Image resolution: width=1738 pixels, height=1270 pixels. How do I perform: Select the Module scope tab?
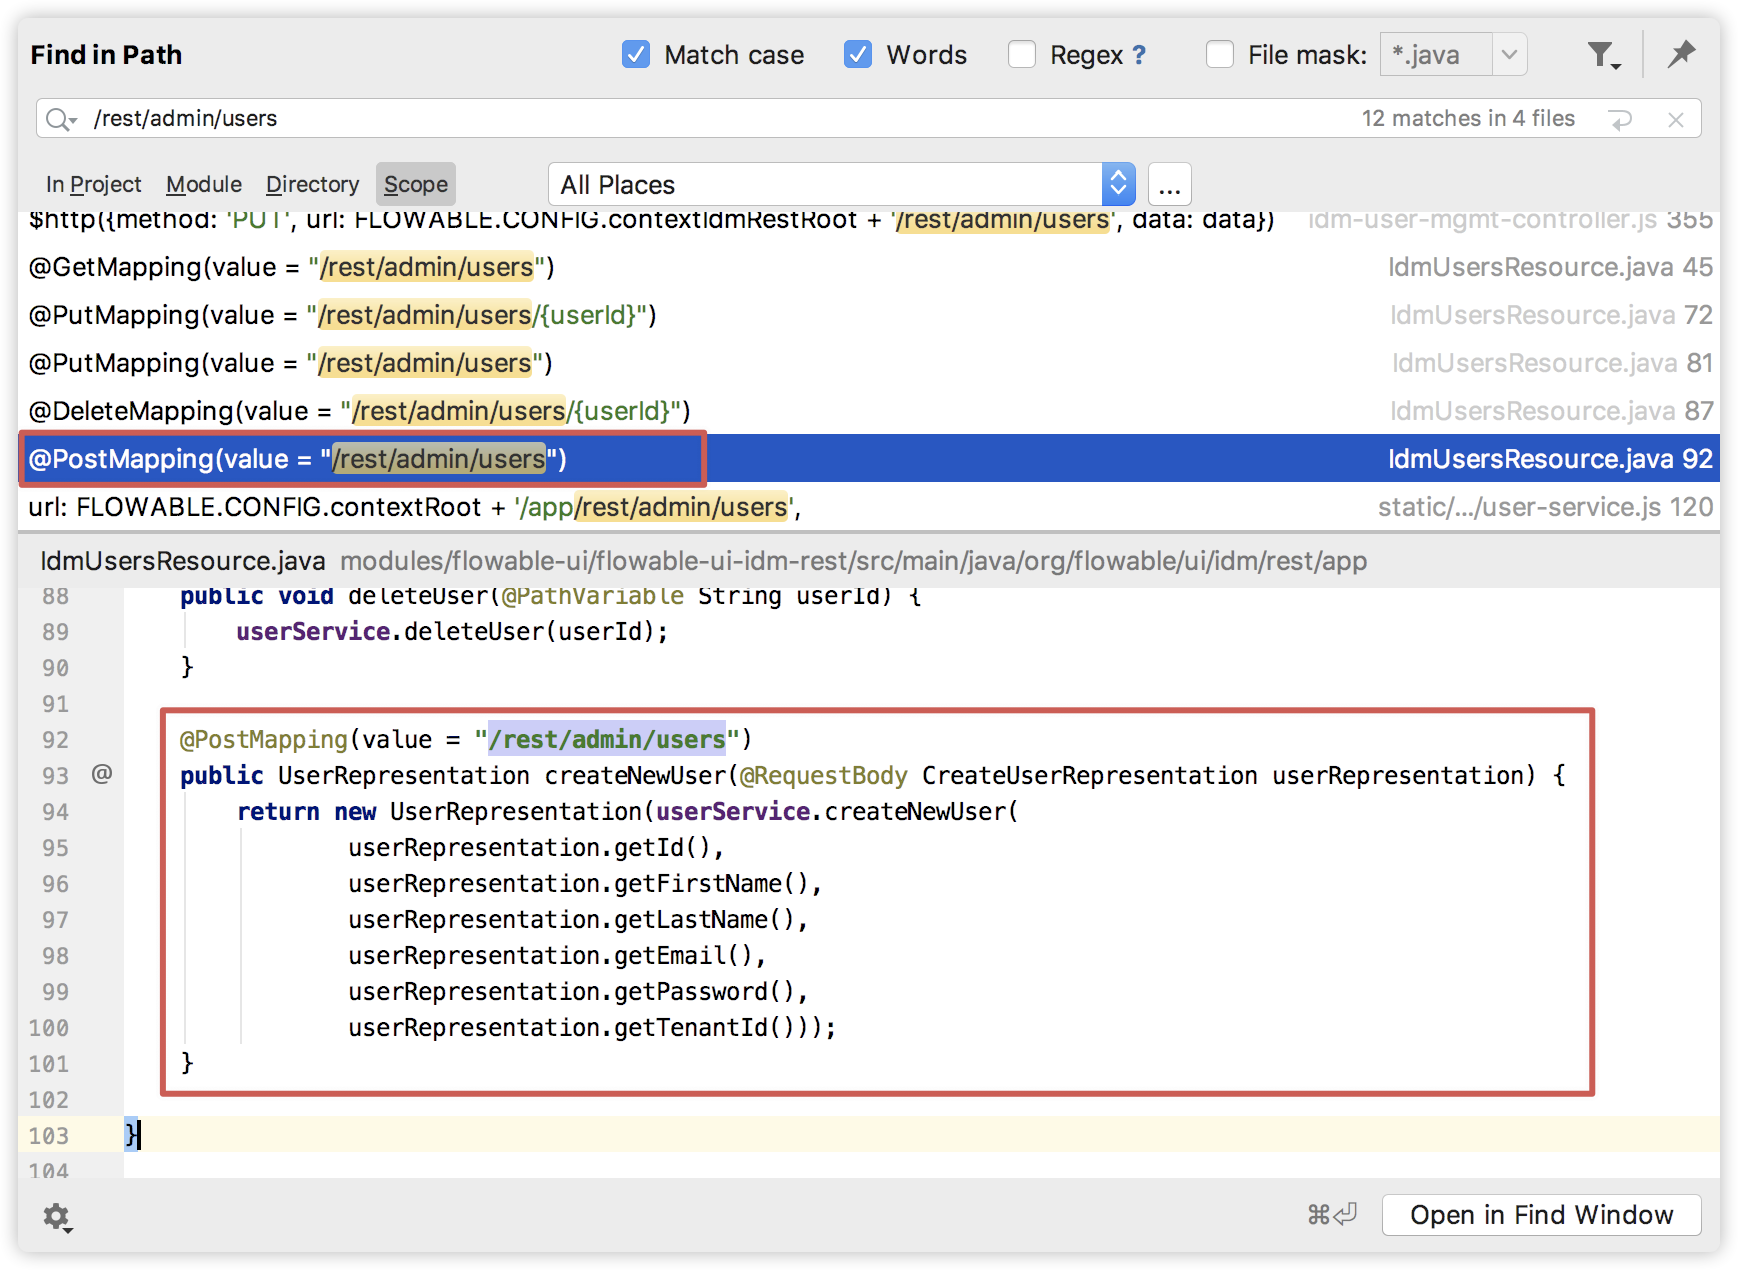(204, 185)
